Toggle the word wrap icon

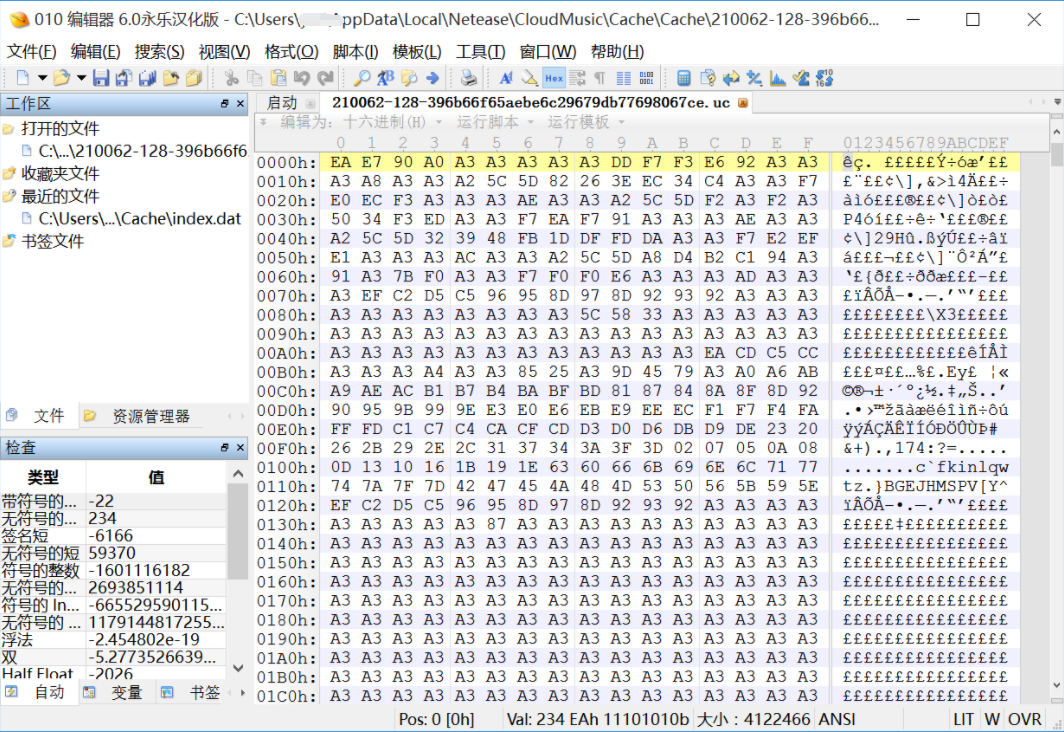[577, 78]
